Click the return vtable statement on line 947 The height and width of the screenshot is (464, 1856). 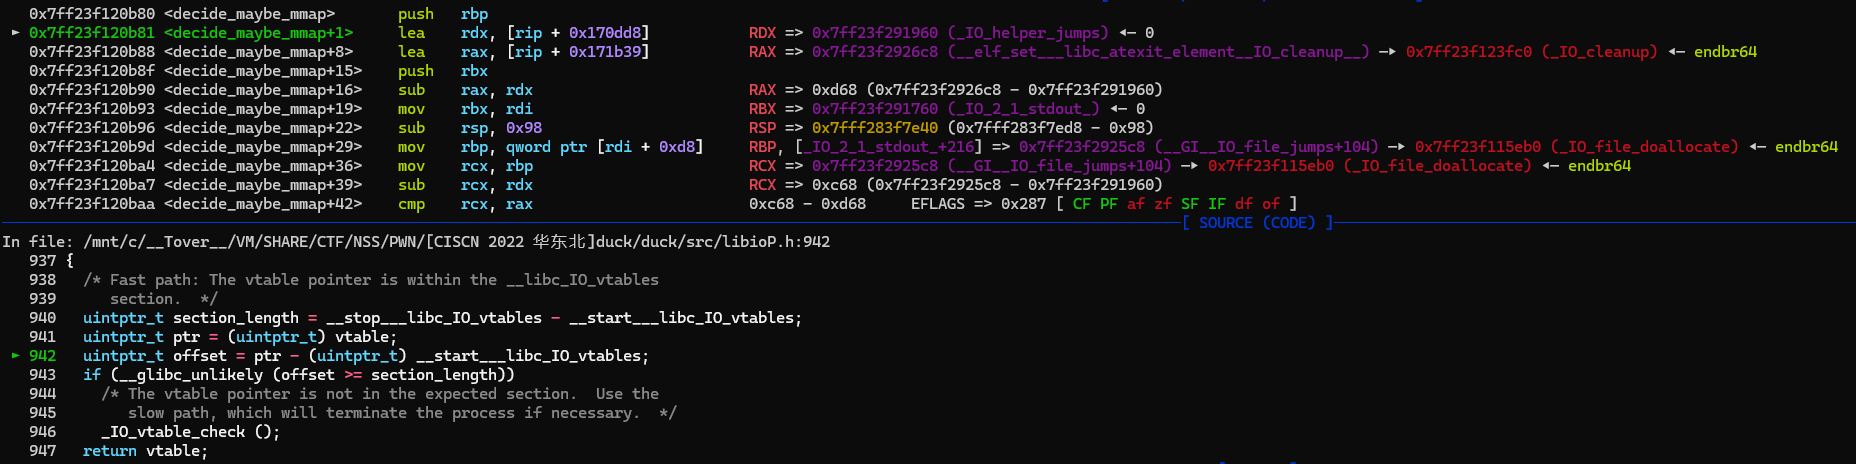tap(145, 451)
